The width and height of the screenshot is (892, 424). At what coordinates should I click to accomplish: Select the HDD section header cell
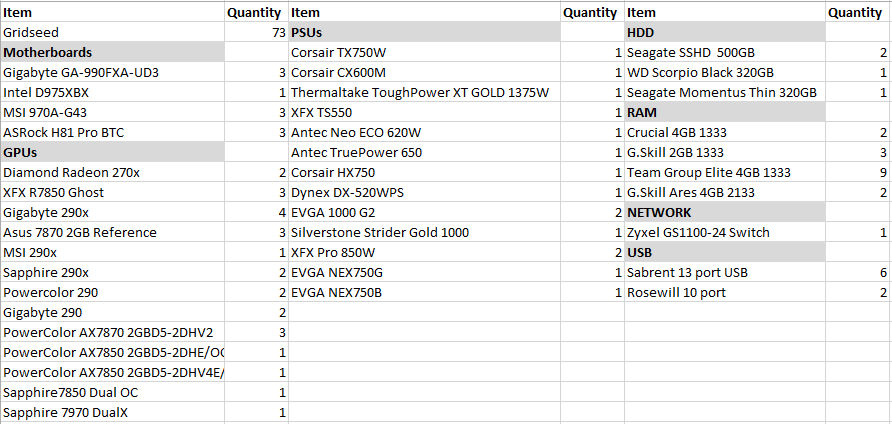[725, 32]
